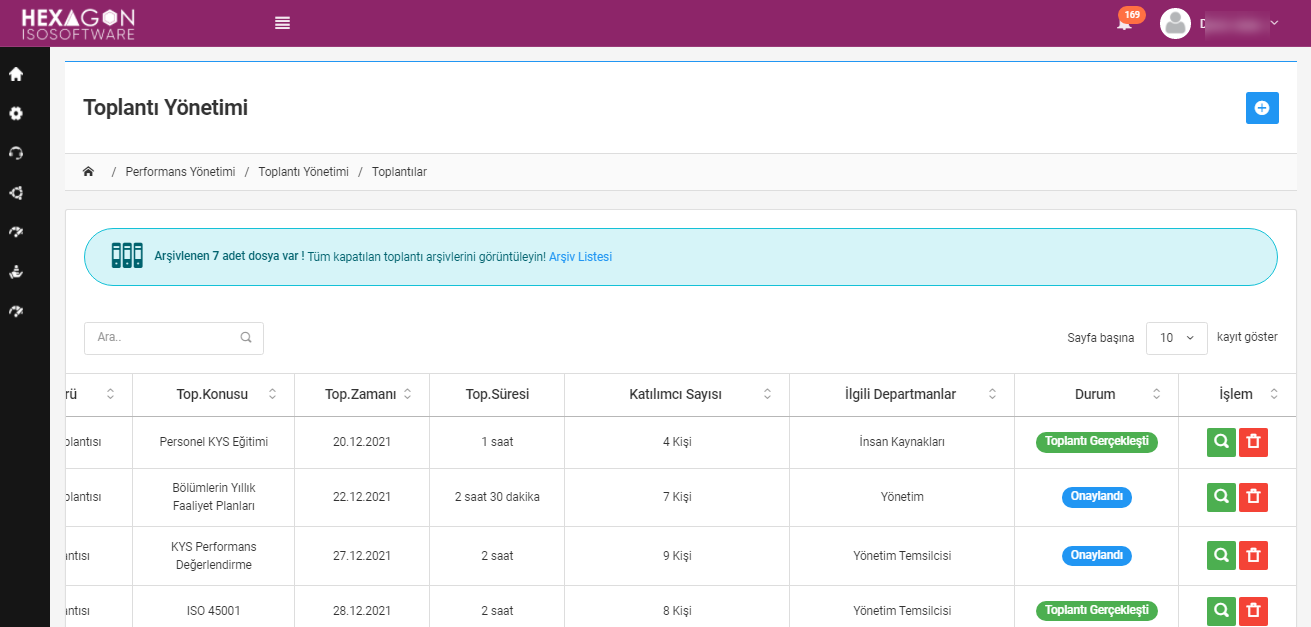Open the records per page dropdown

[x=1176, y=338]
